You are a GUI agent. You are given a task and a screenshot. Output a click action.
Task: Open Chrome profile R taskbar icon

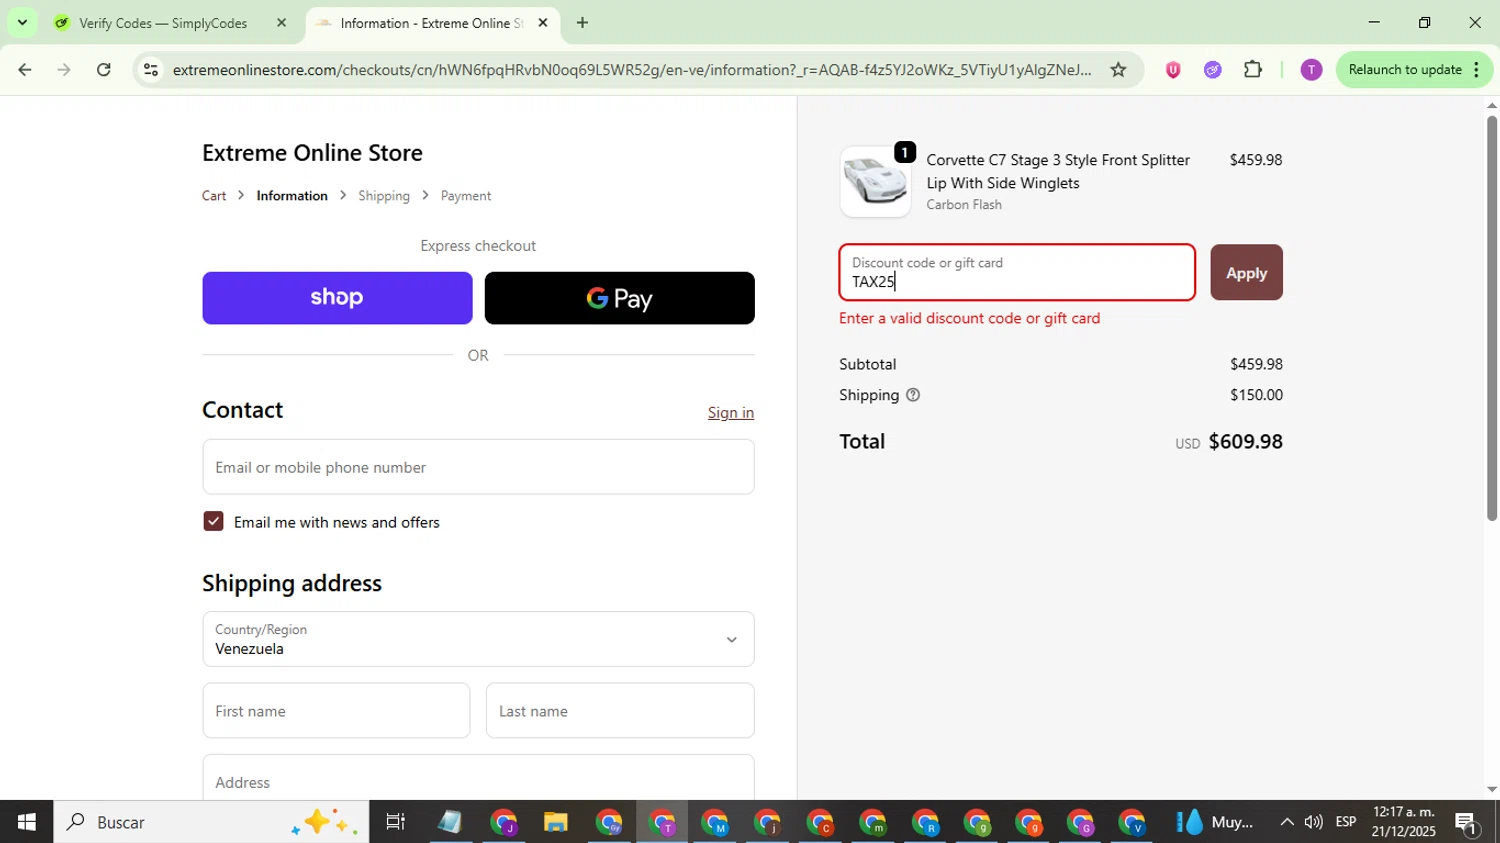tap(925, 822)
